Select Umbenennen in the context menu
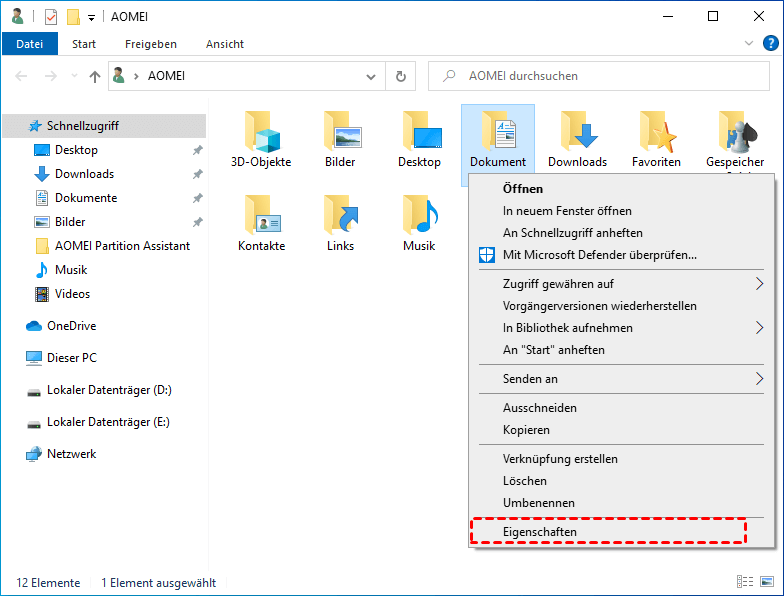This screenshot has height=596, width=784. coord(538,503)
